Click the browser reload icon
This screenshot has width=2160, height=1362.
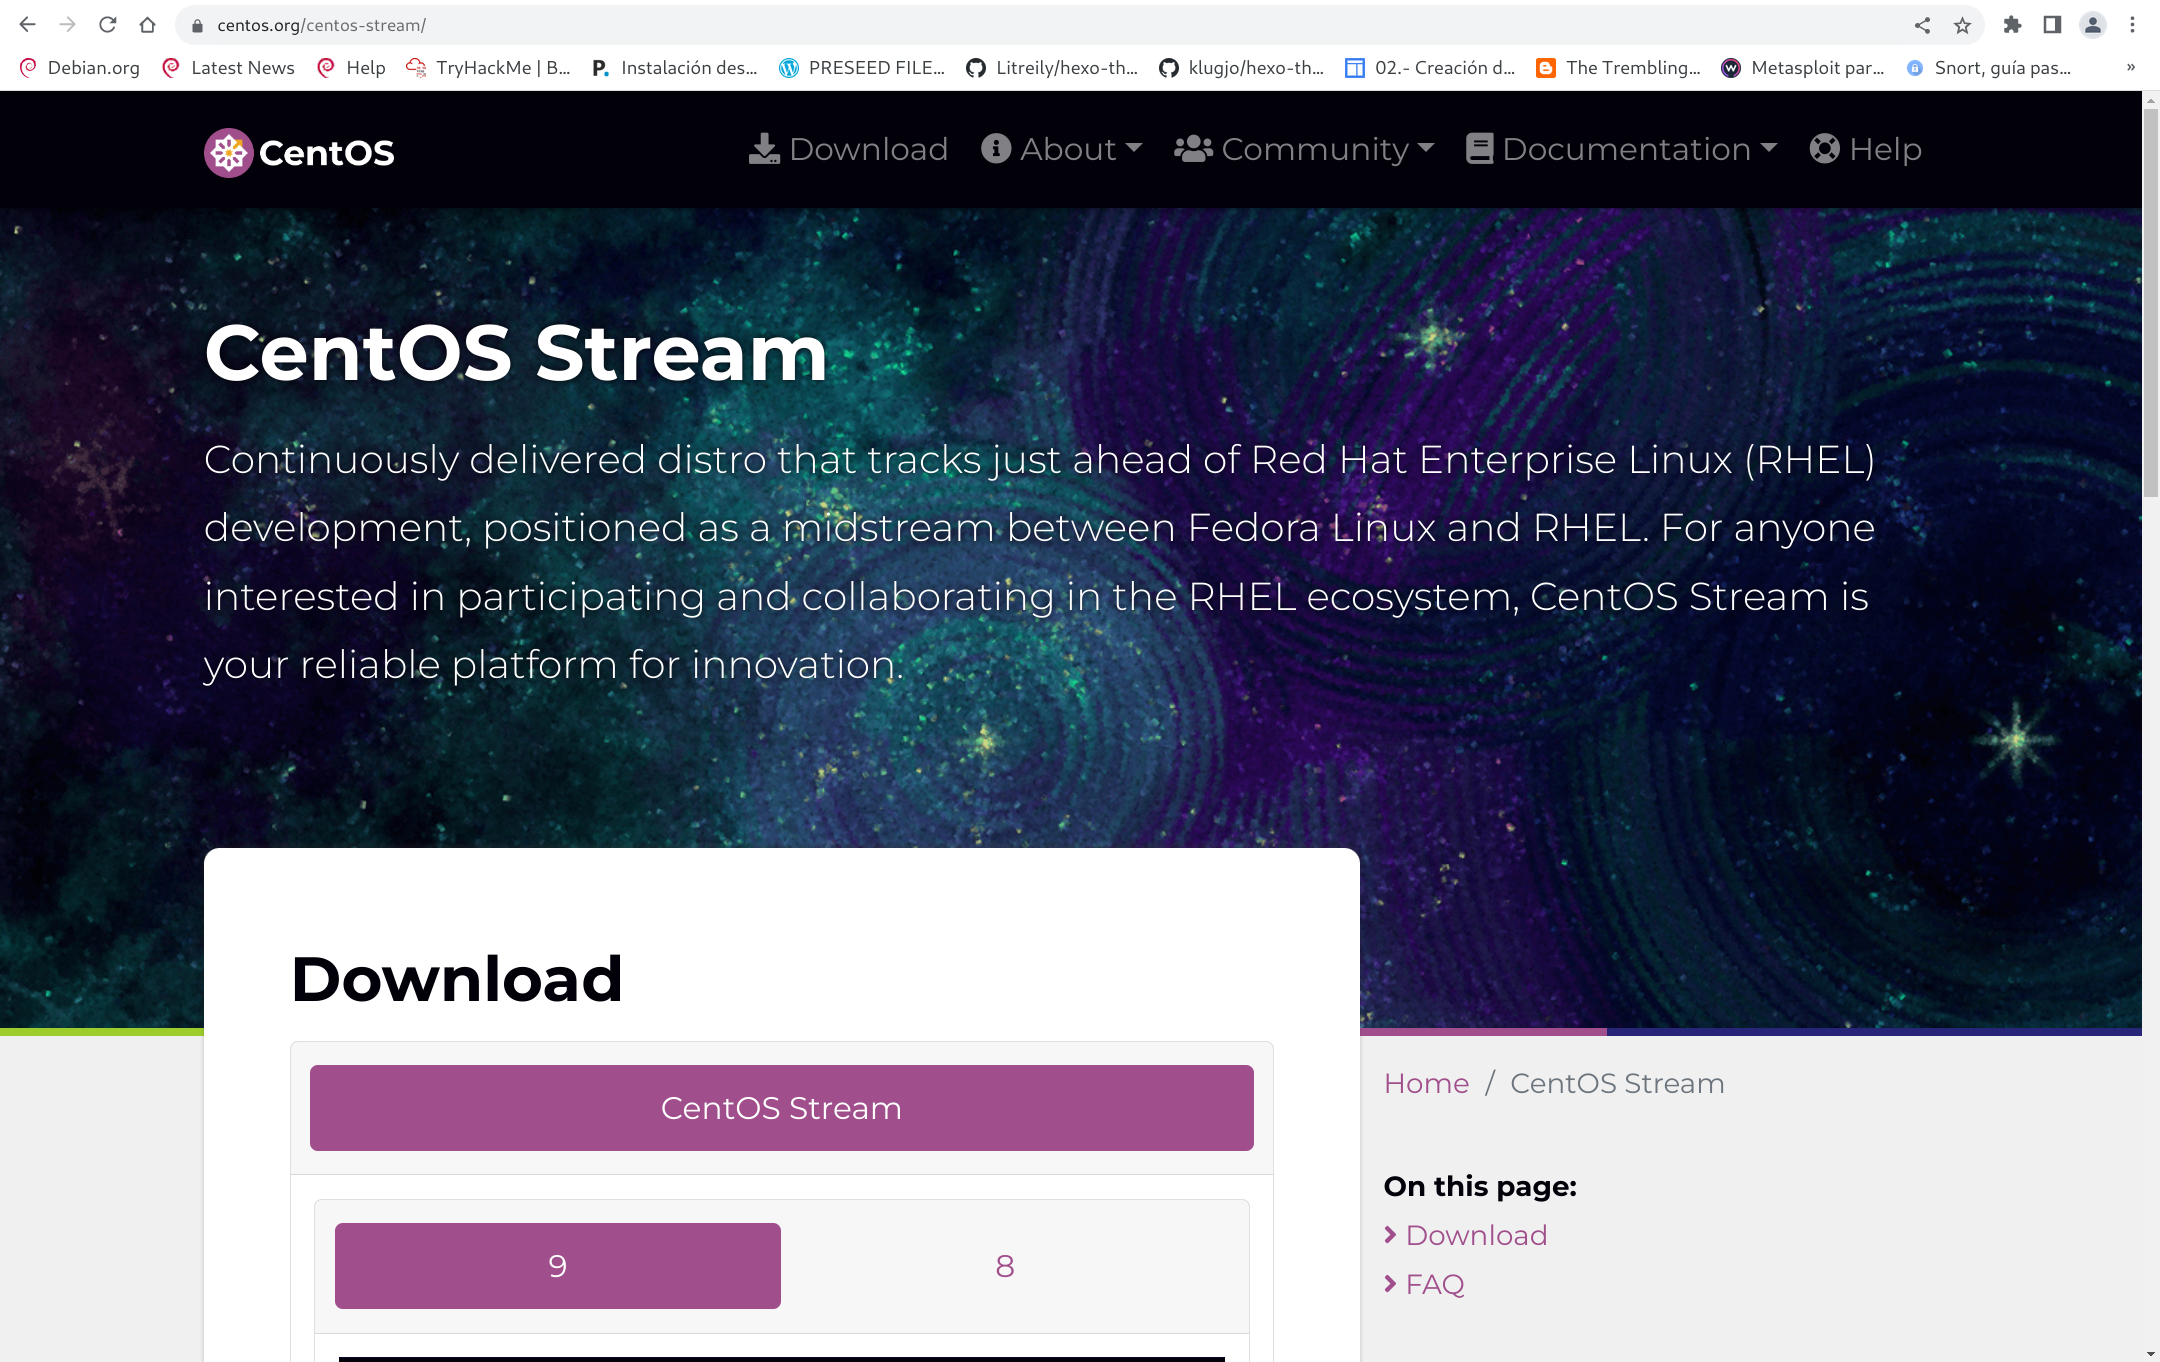click(108, 25)
